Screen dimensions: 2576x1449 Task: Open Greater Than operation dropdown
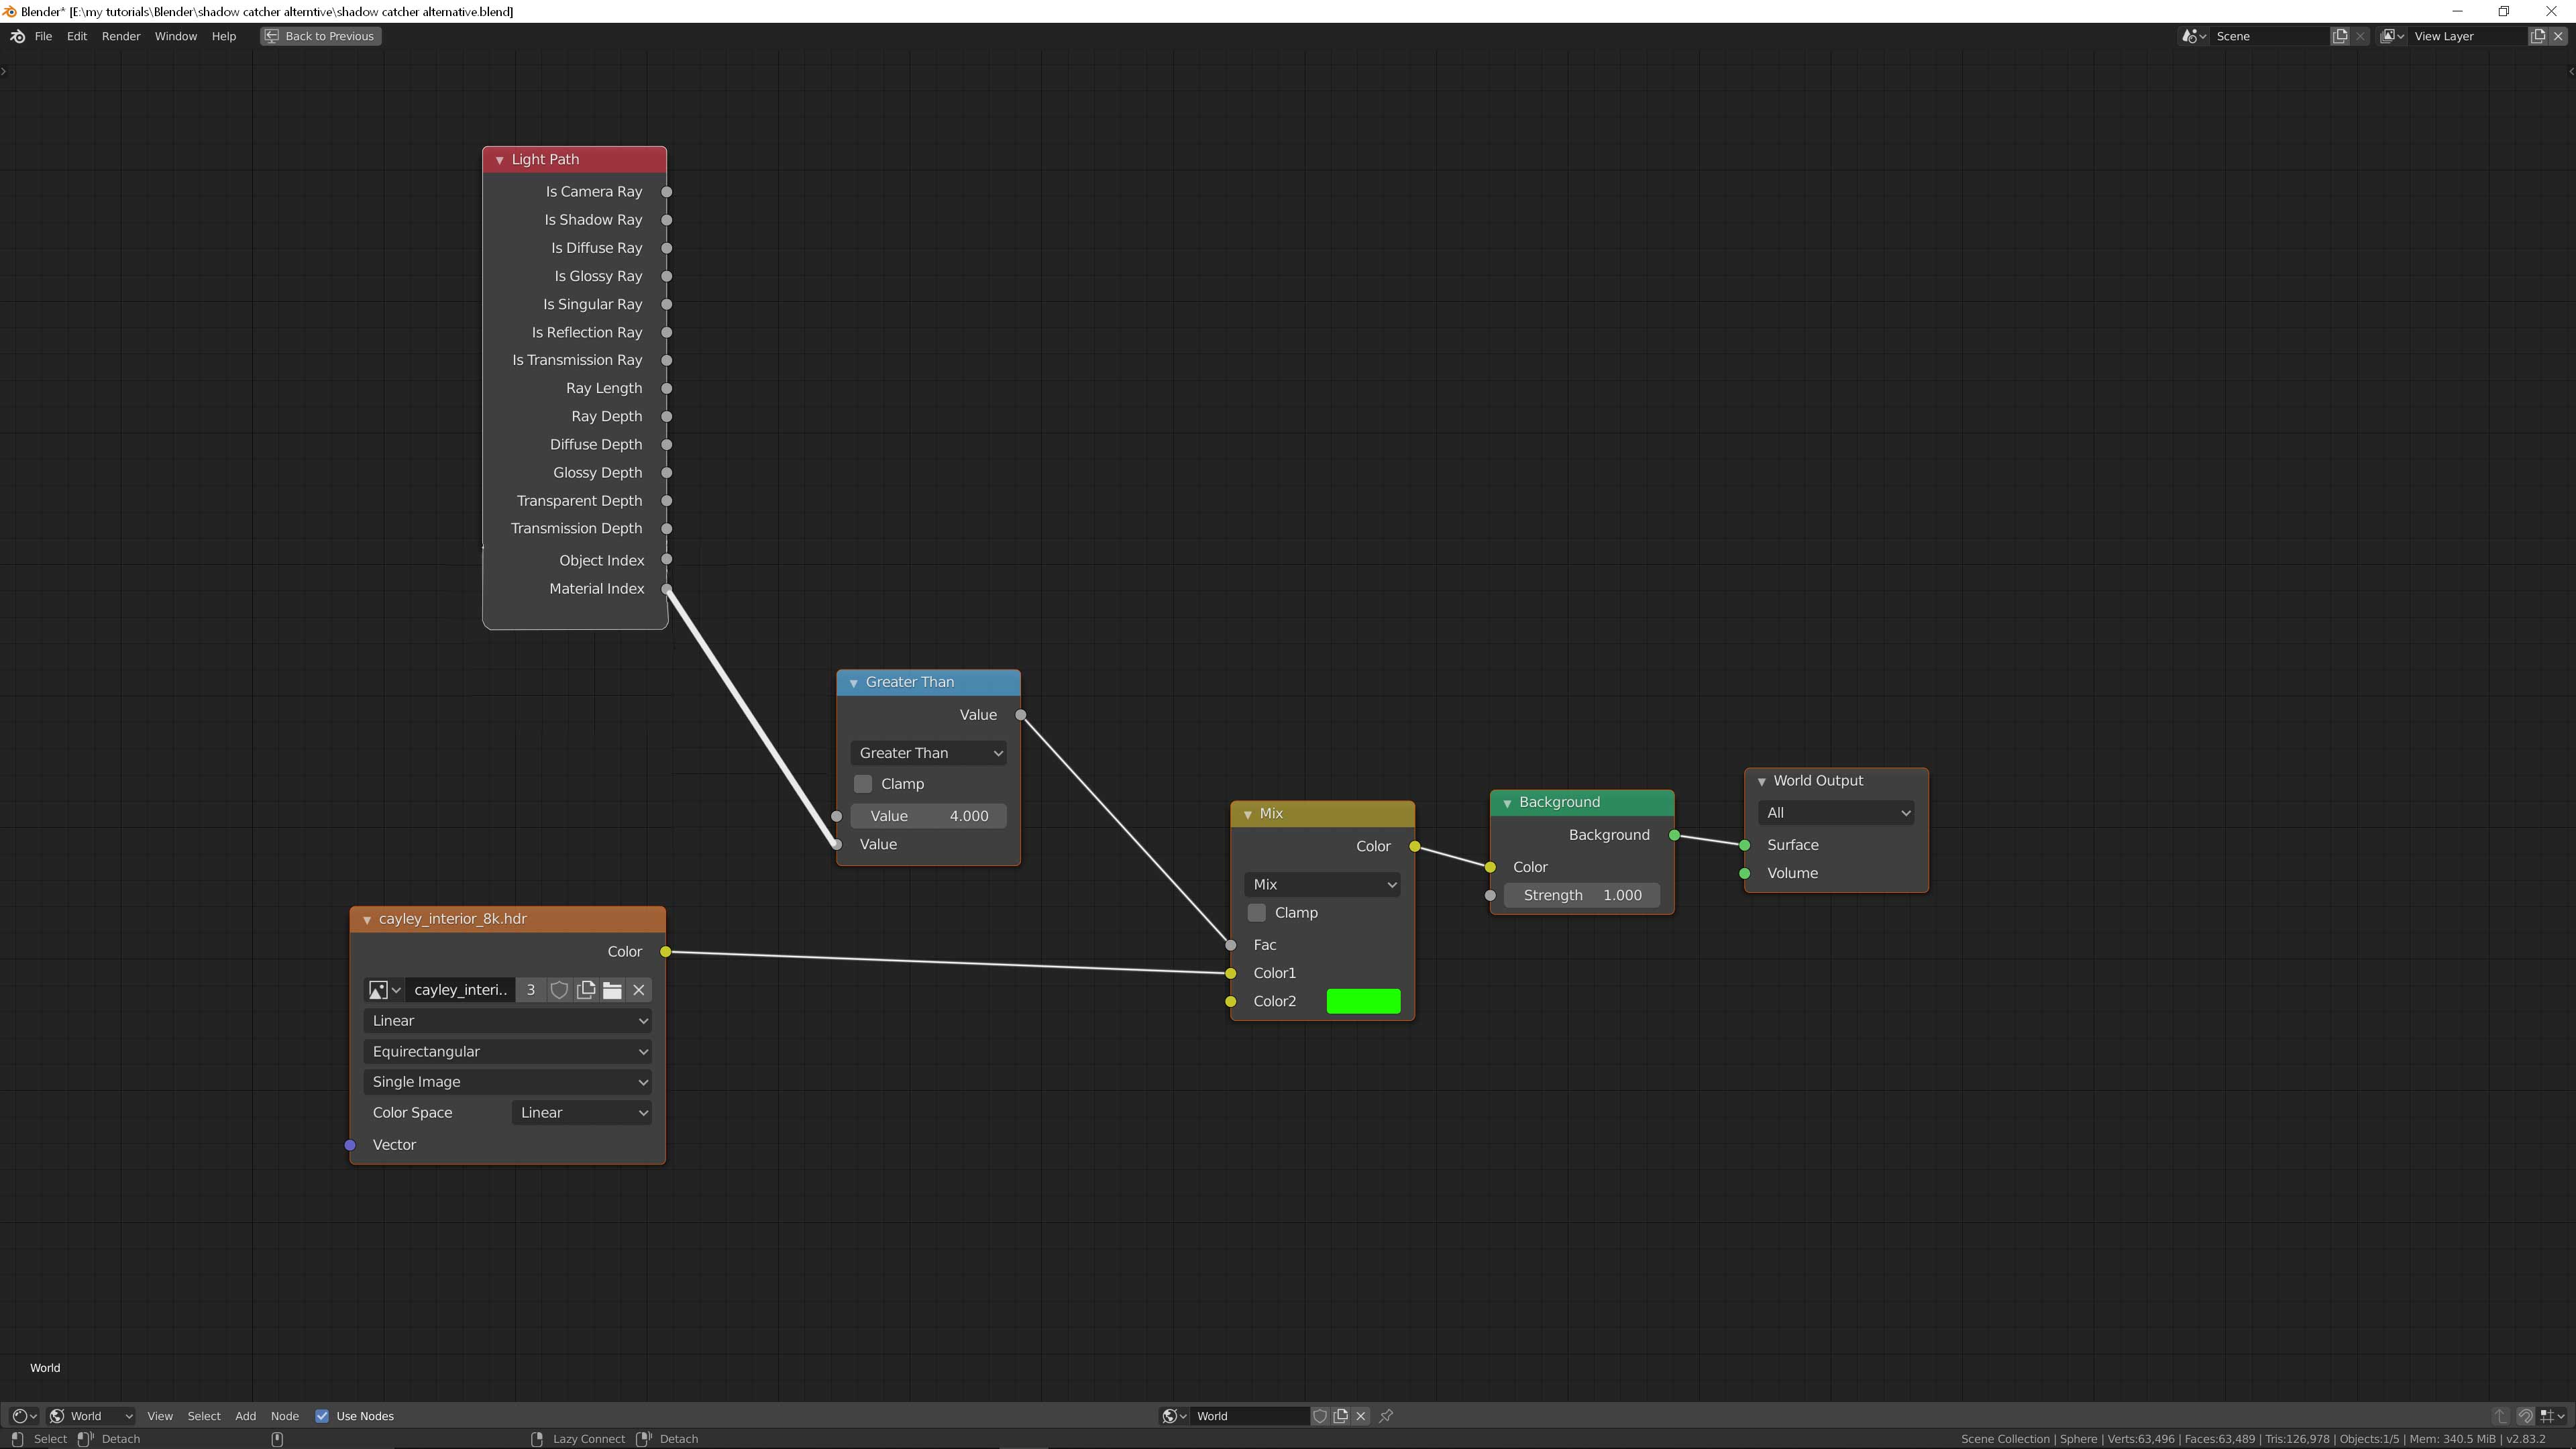coord(929,753)
